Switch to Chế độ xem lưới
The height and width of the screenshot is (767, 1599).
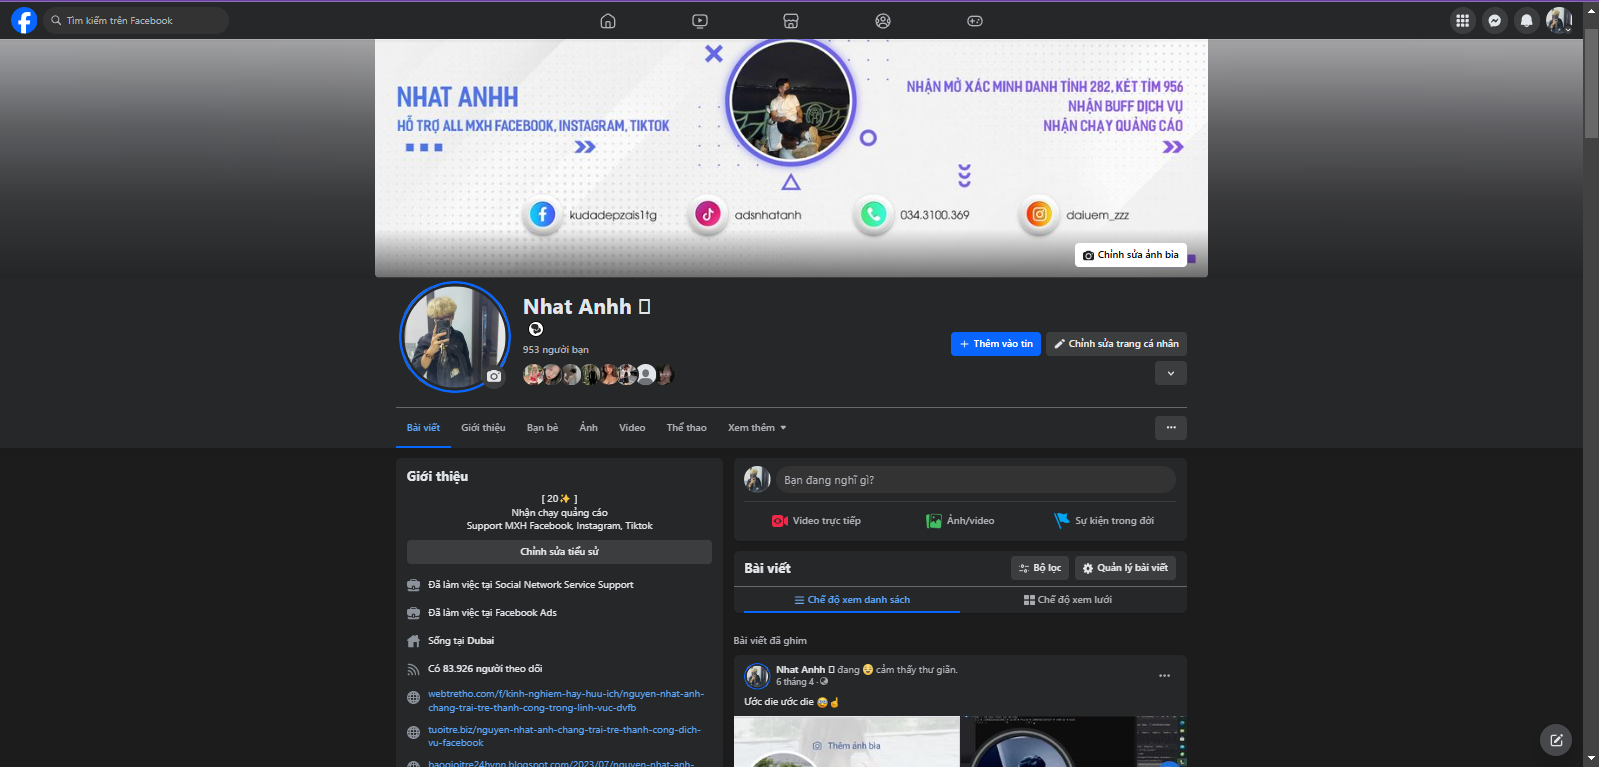tap(1068, 600)
